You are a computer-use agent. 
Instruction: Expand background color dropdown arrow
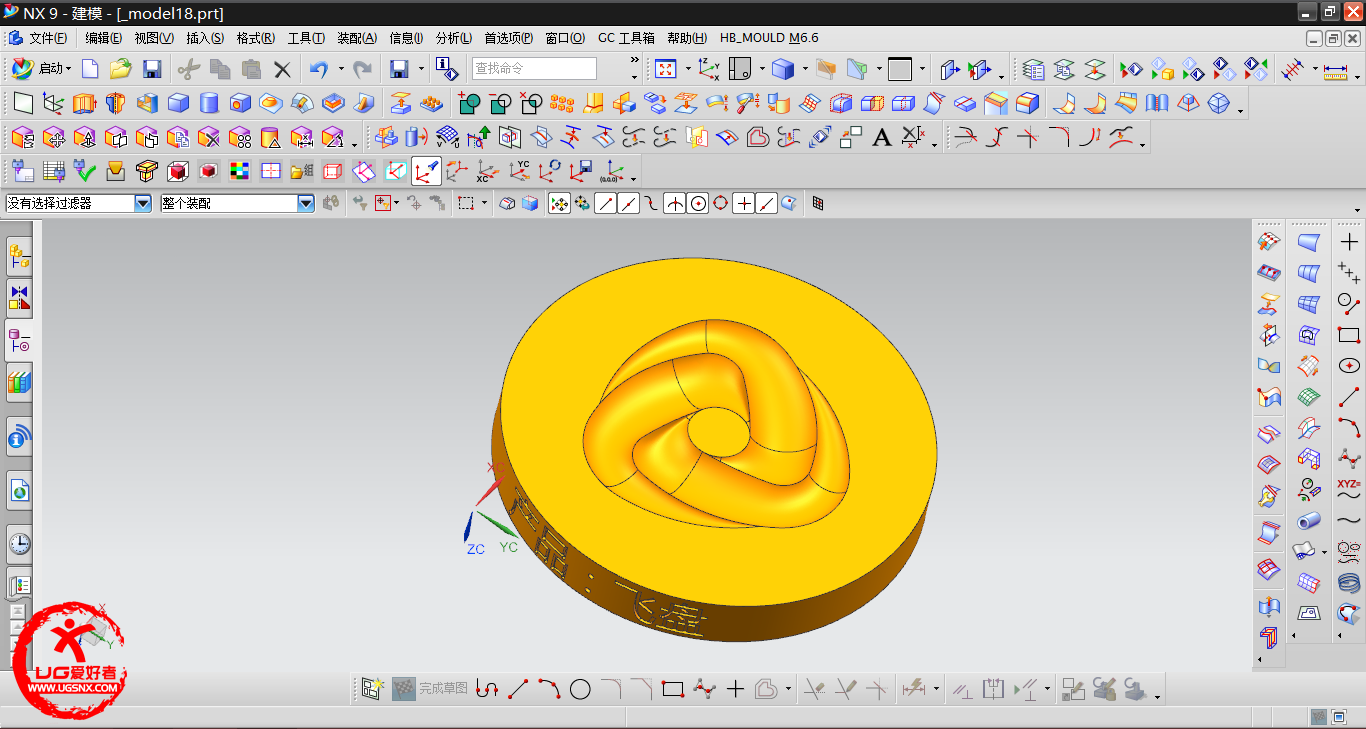click(x=921, y=69)
